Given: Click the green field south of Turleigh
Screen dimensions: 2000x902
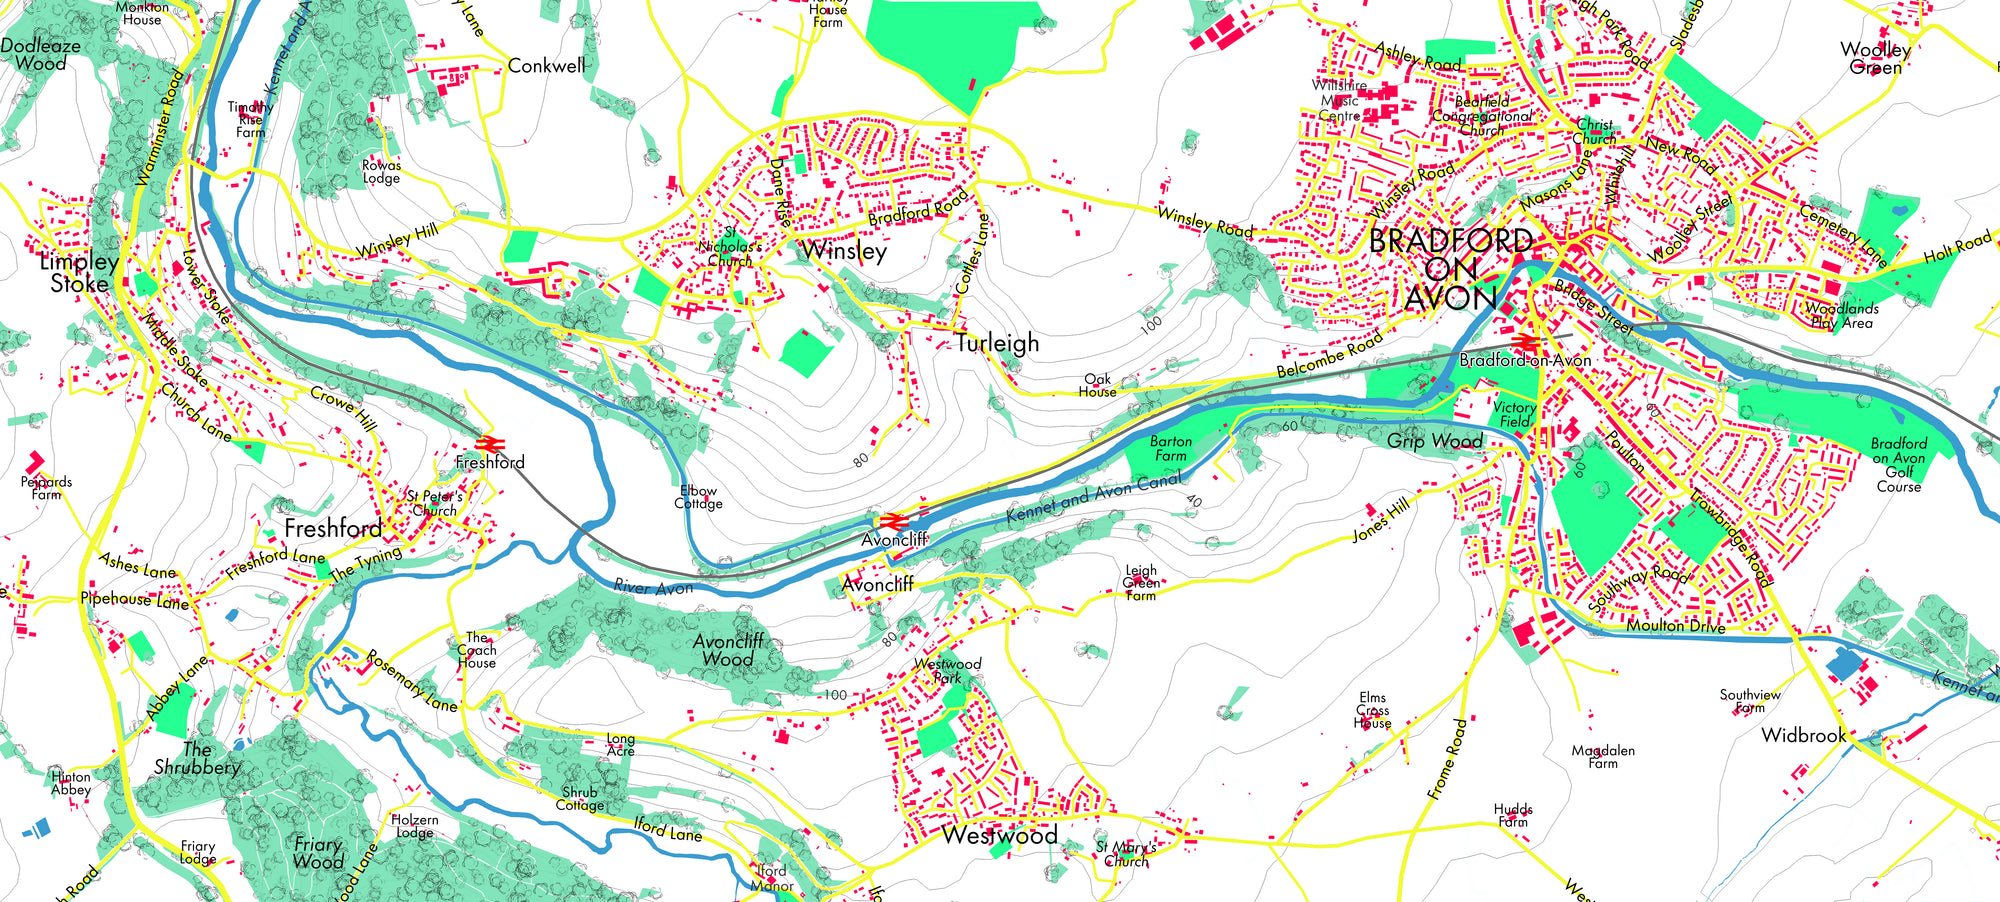Looking at the screenshot, I should (x=805, y=353).
